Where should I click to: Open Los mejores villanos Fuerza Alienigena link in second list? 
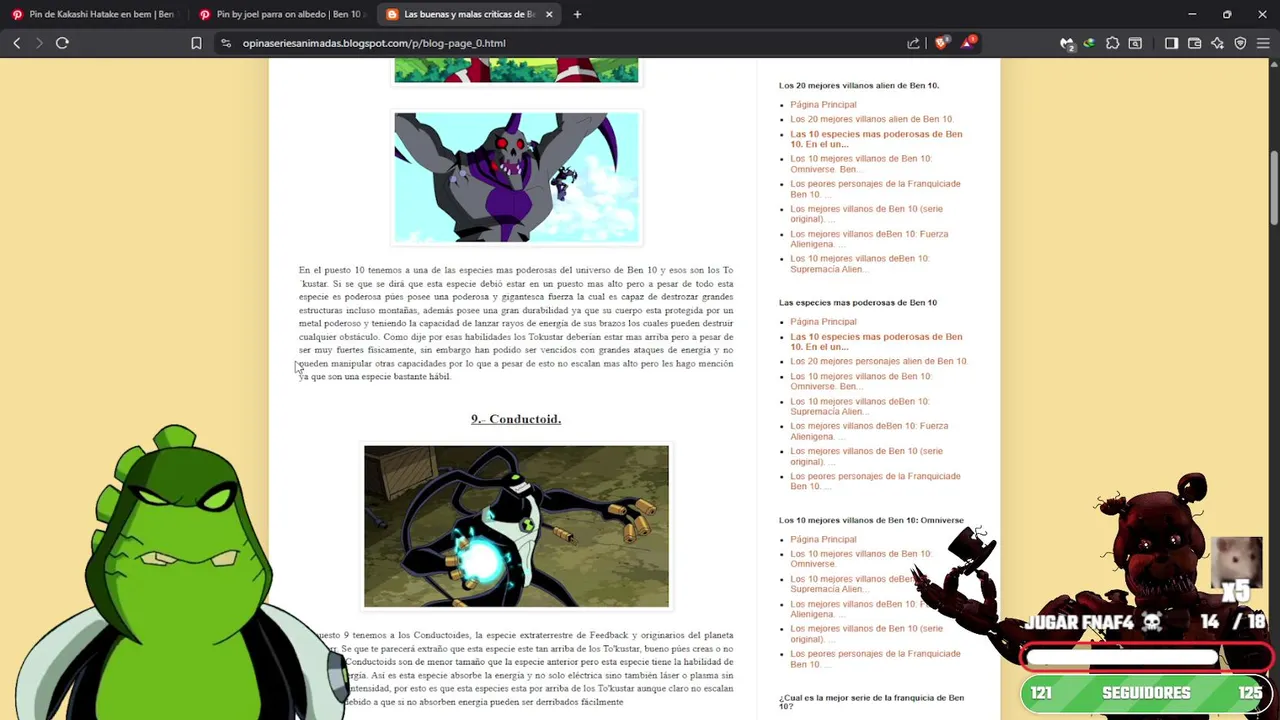(869, 431)
